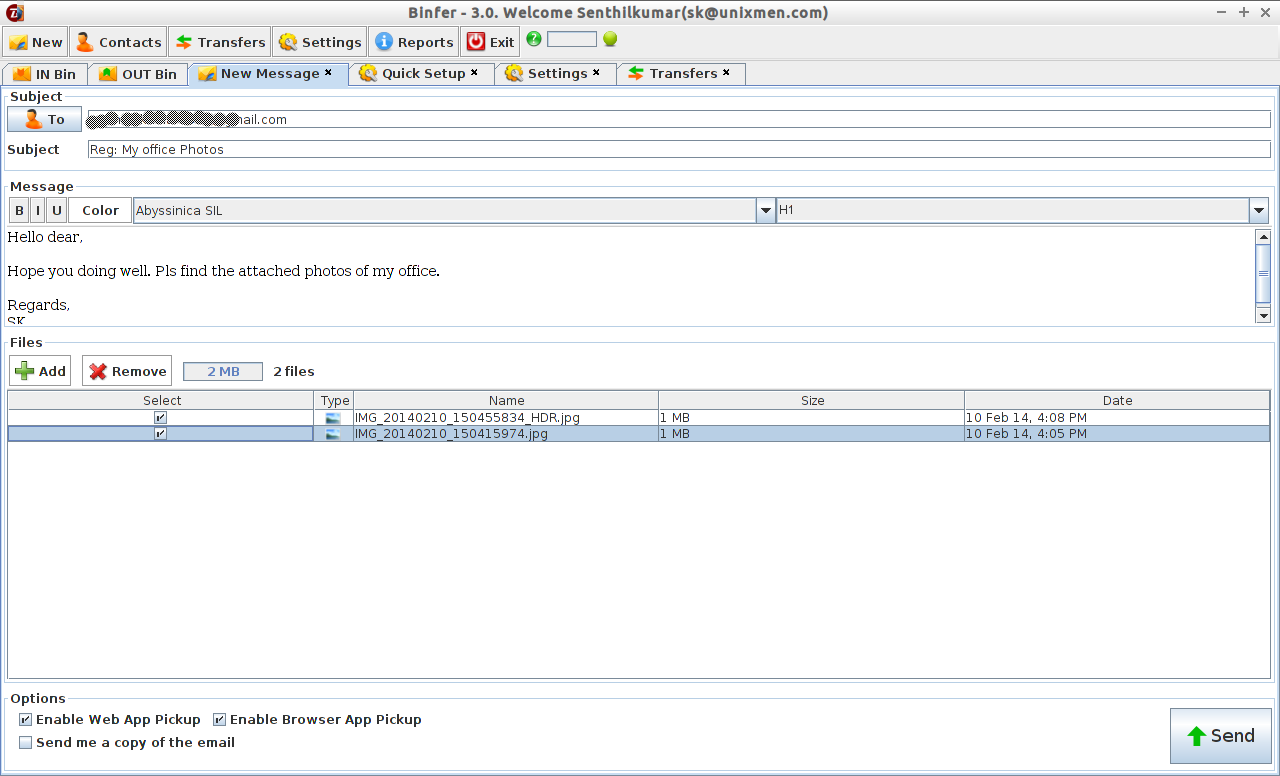This screenshot has height=776, width=1280.
Task: Uncheck IMG_20140210_150455834_HDR.jpg select box
Action: coord(160,418)
